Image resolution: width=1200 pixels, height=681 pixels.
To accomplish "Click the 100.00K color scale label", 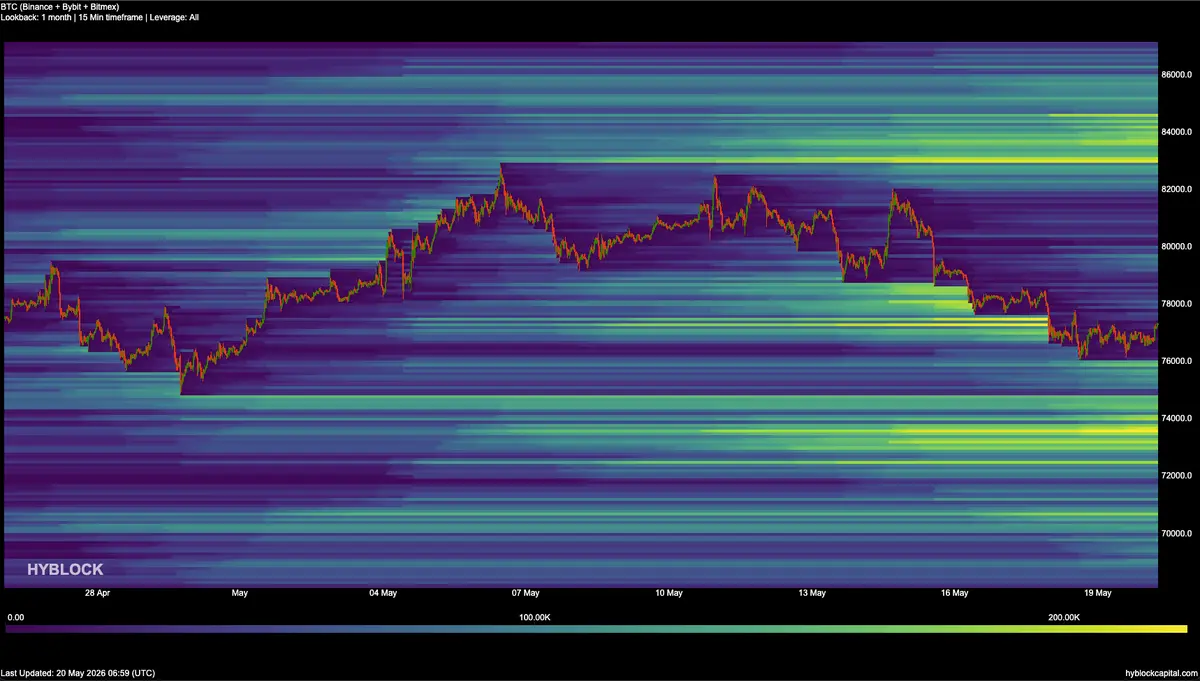I will (x=535, y=618).
